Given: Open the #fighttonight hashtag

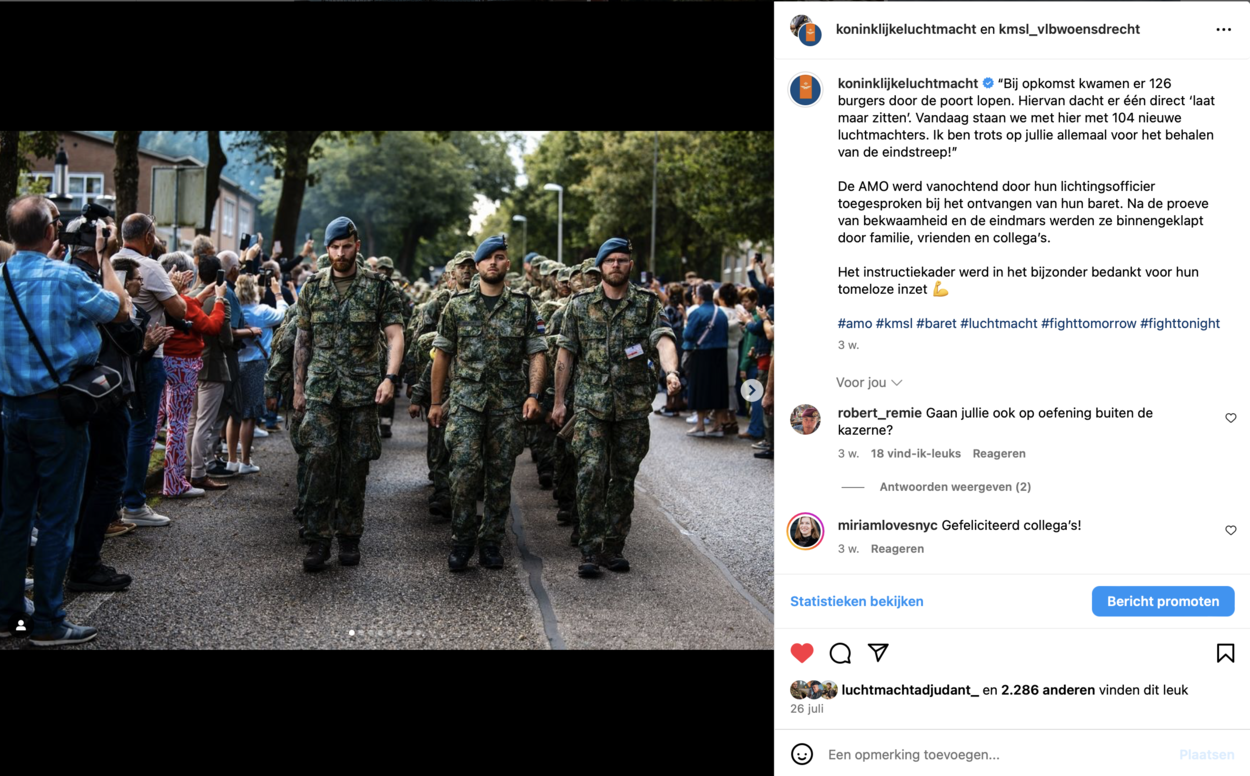Looking at the screenshot, I should point(1180,323).
